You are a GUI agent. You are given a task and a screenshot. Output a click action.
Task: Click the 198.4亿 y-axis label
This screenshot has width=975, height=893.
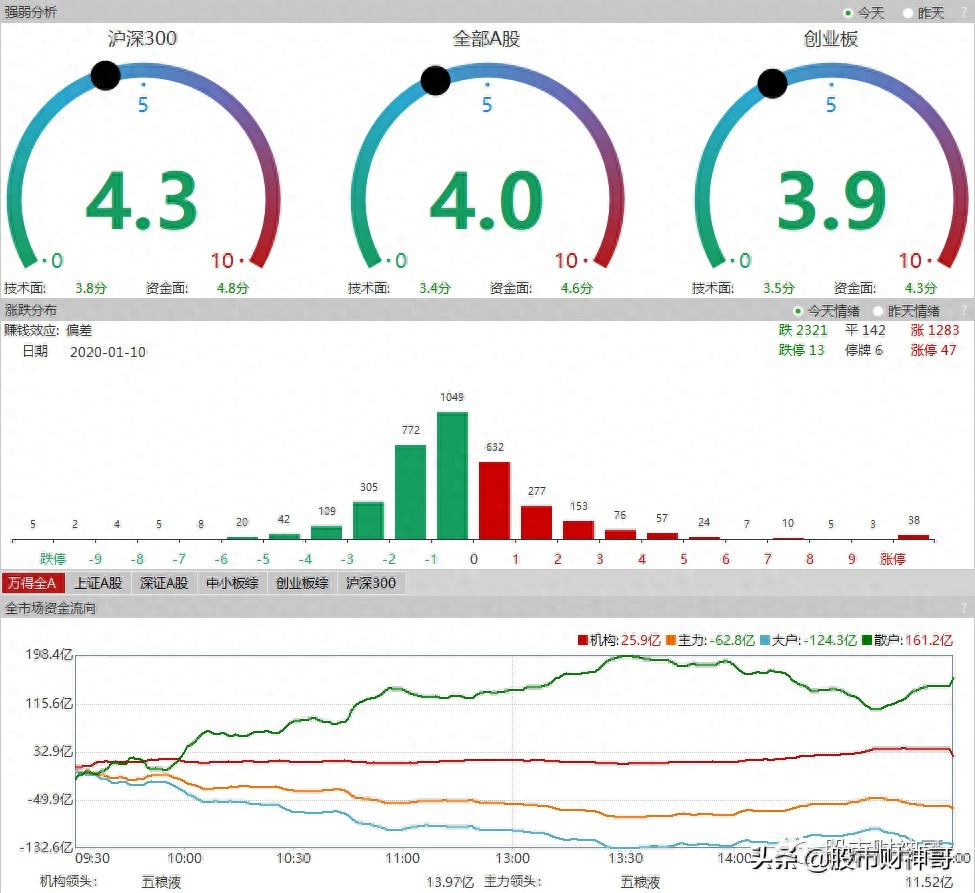point(49,654)
